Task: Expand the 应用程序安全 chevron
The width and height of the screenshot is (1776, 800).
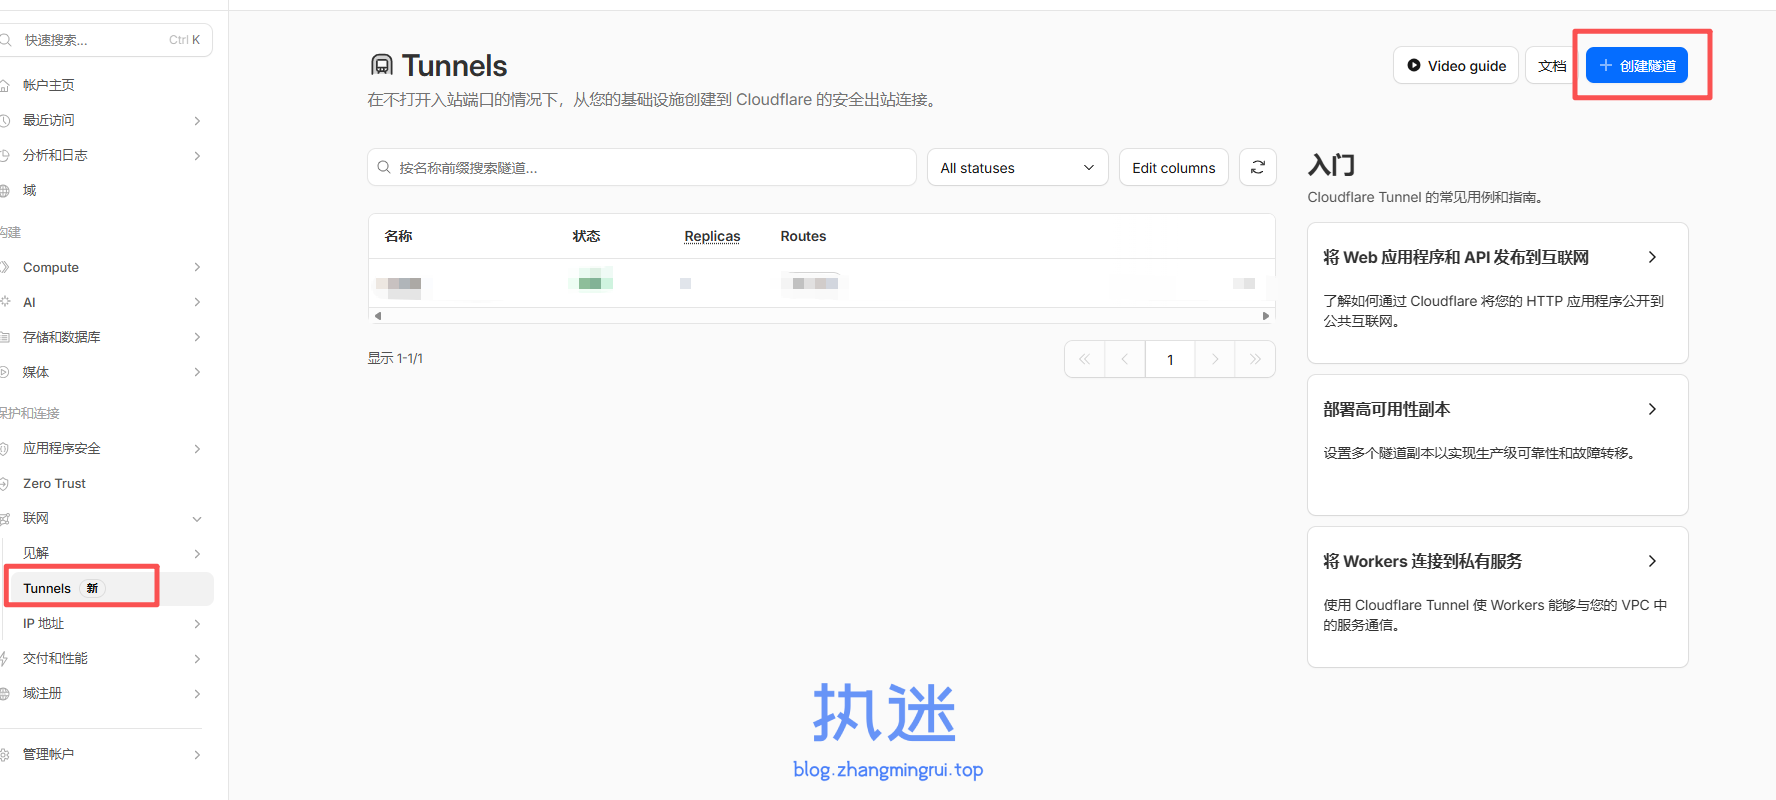Action: [x=197, y=449]
